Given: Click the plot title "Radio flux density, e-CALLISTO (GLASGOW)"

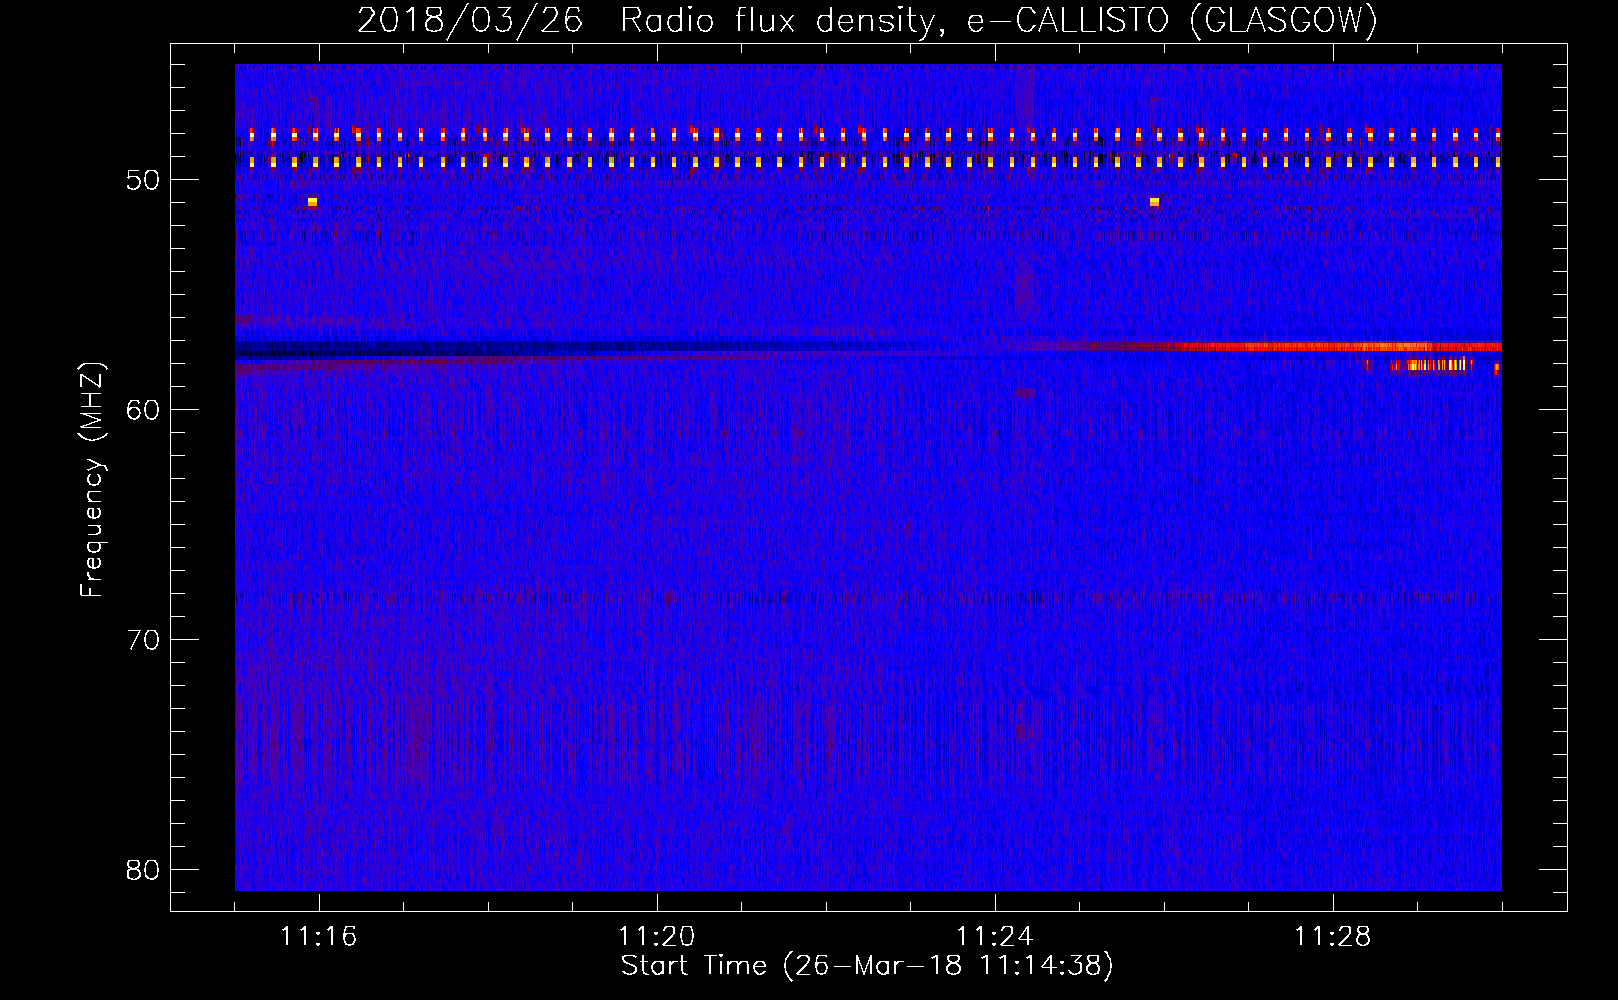Looking at the screenshot, I should [x=999, y=20].
